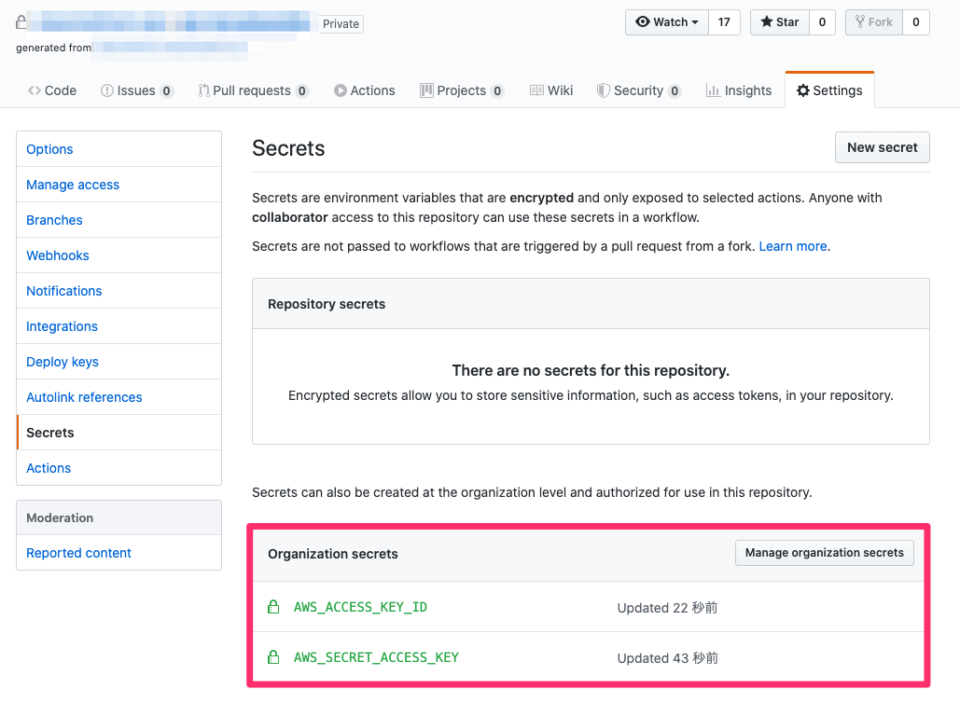Click the Repository secrets heading

pos(326,304)
